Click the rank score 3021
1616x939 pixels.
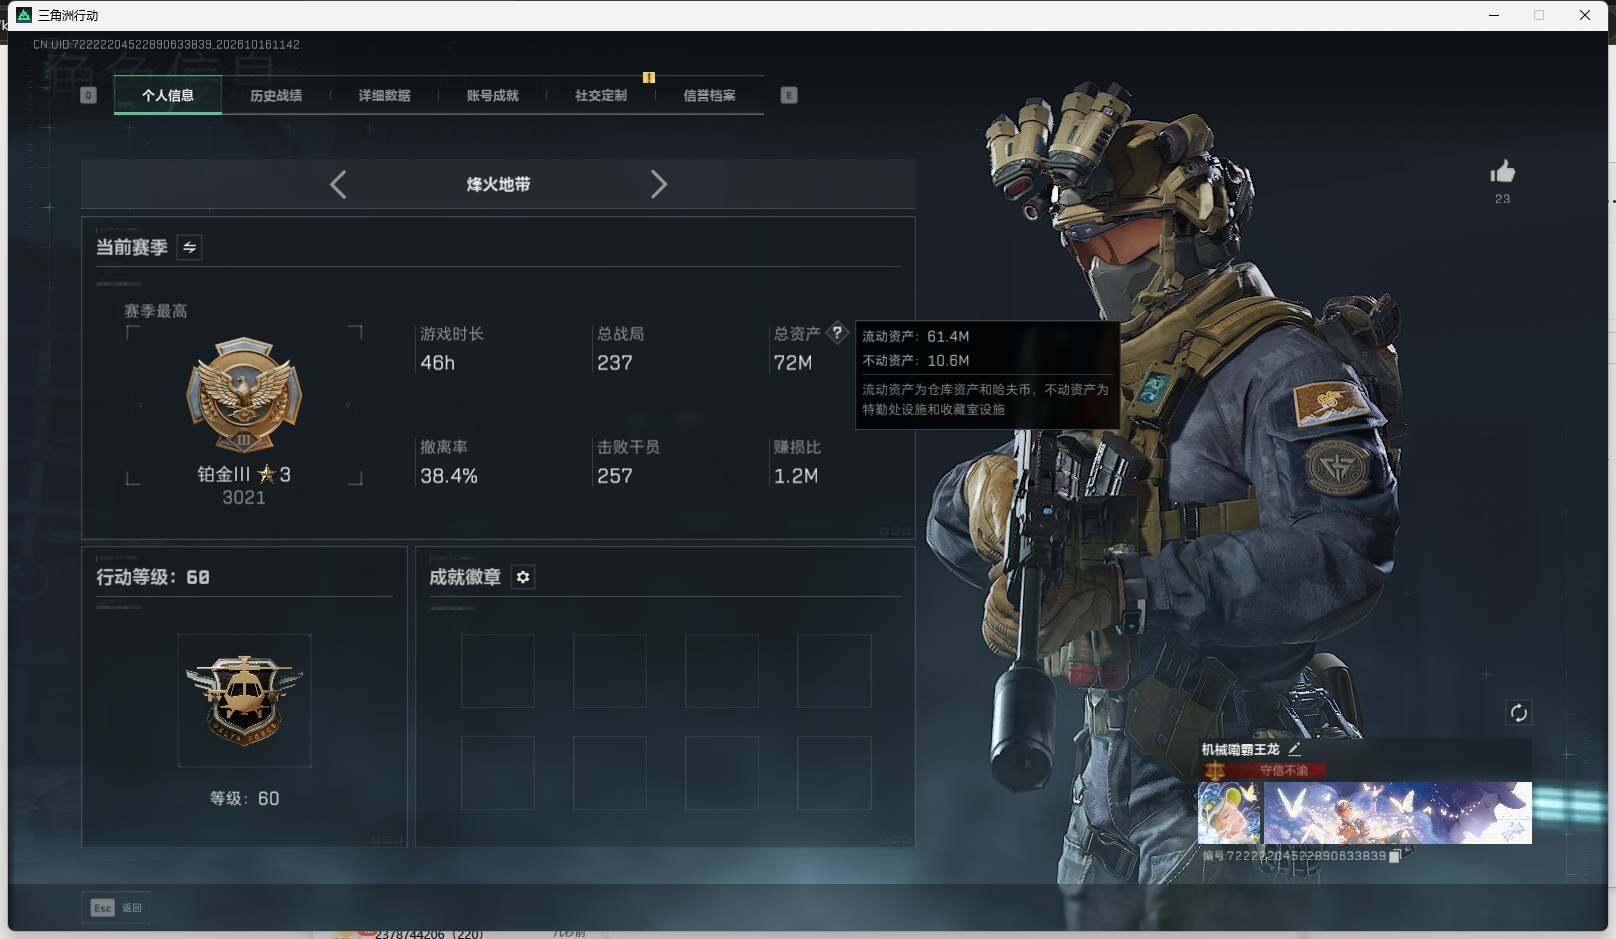(x=244, y=498)
